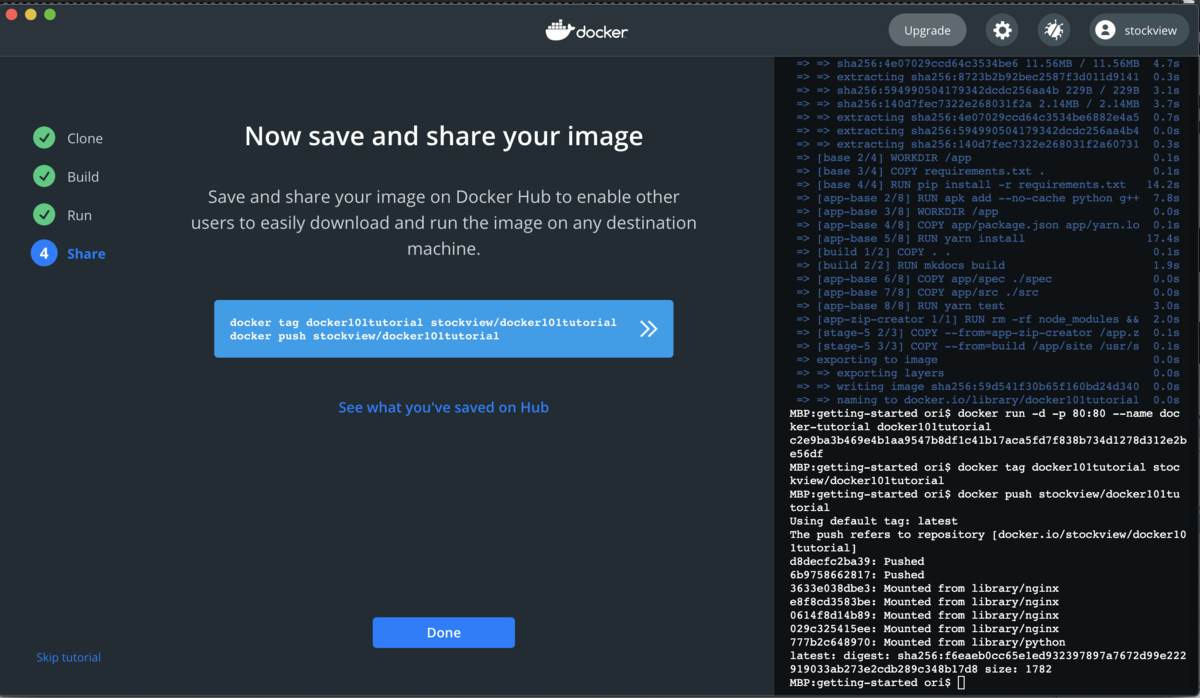Viewport: 1200px width, 698px height.
Task: Click '3633e038dbe3: Mounted from library/nginx' line
Action: 924,588
